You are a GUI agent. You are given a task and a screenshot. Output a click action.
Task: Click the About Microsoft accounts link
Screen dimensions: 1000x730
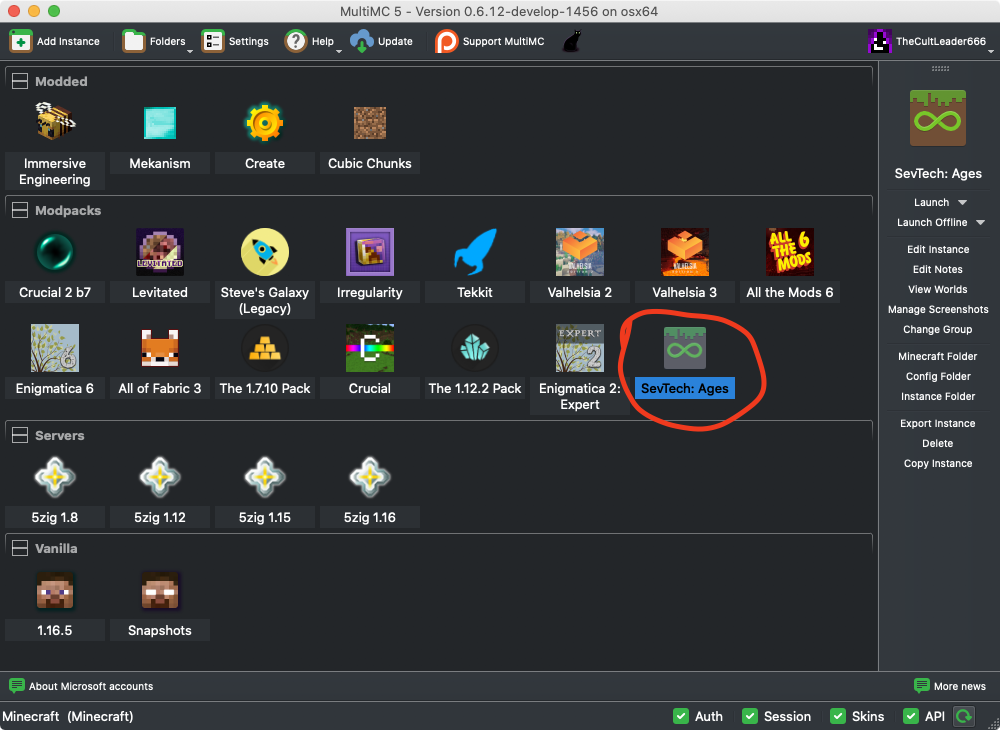(x=80, y=686)
